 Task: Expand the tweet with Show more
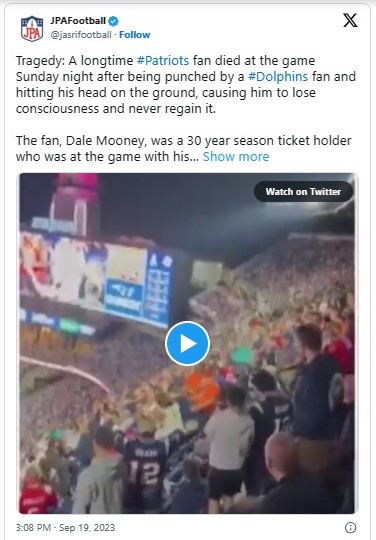click(236, 157)
